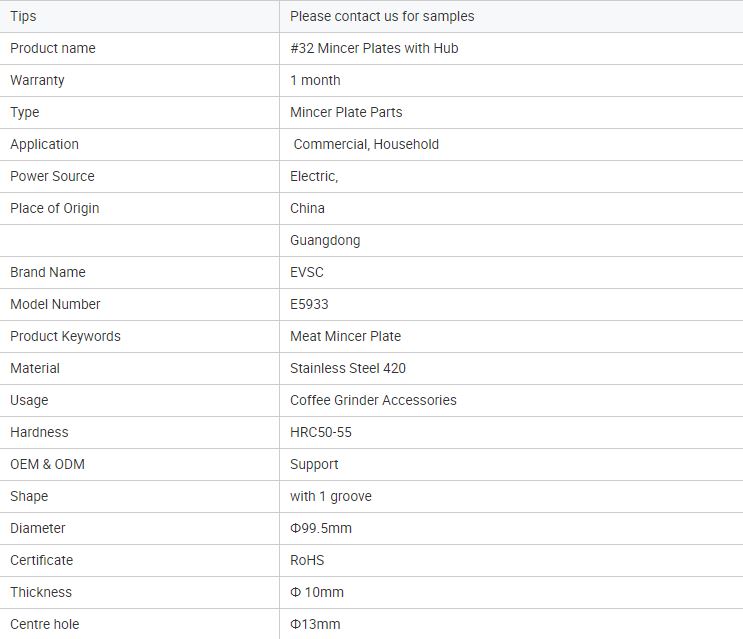Screen dimensions: 743x639
Task: Click 'Commercial, Household' application value
Action: [366, 144]
